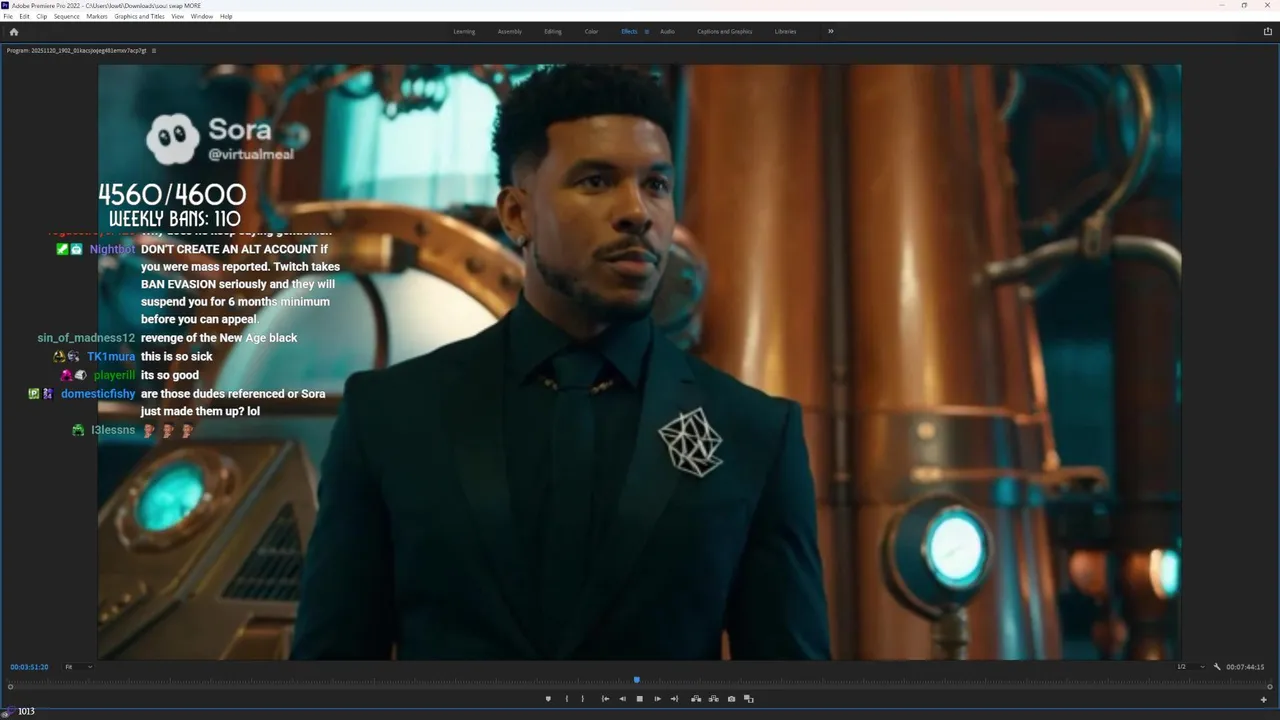
Task: Switch to the Assembly workspace
Action: [x=510, y=31]
